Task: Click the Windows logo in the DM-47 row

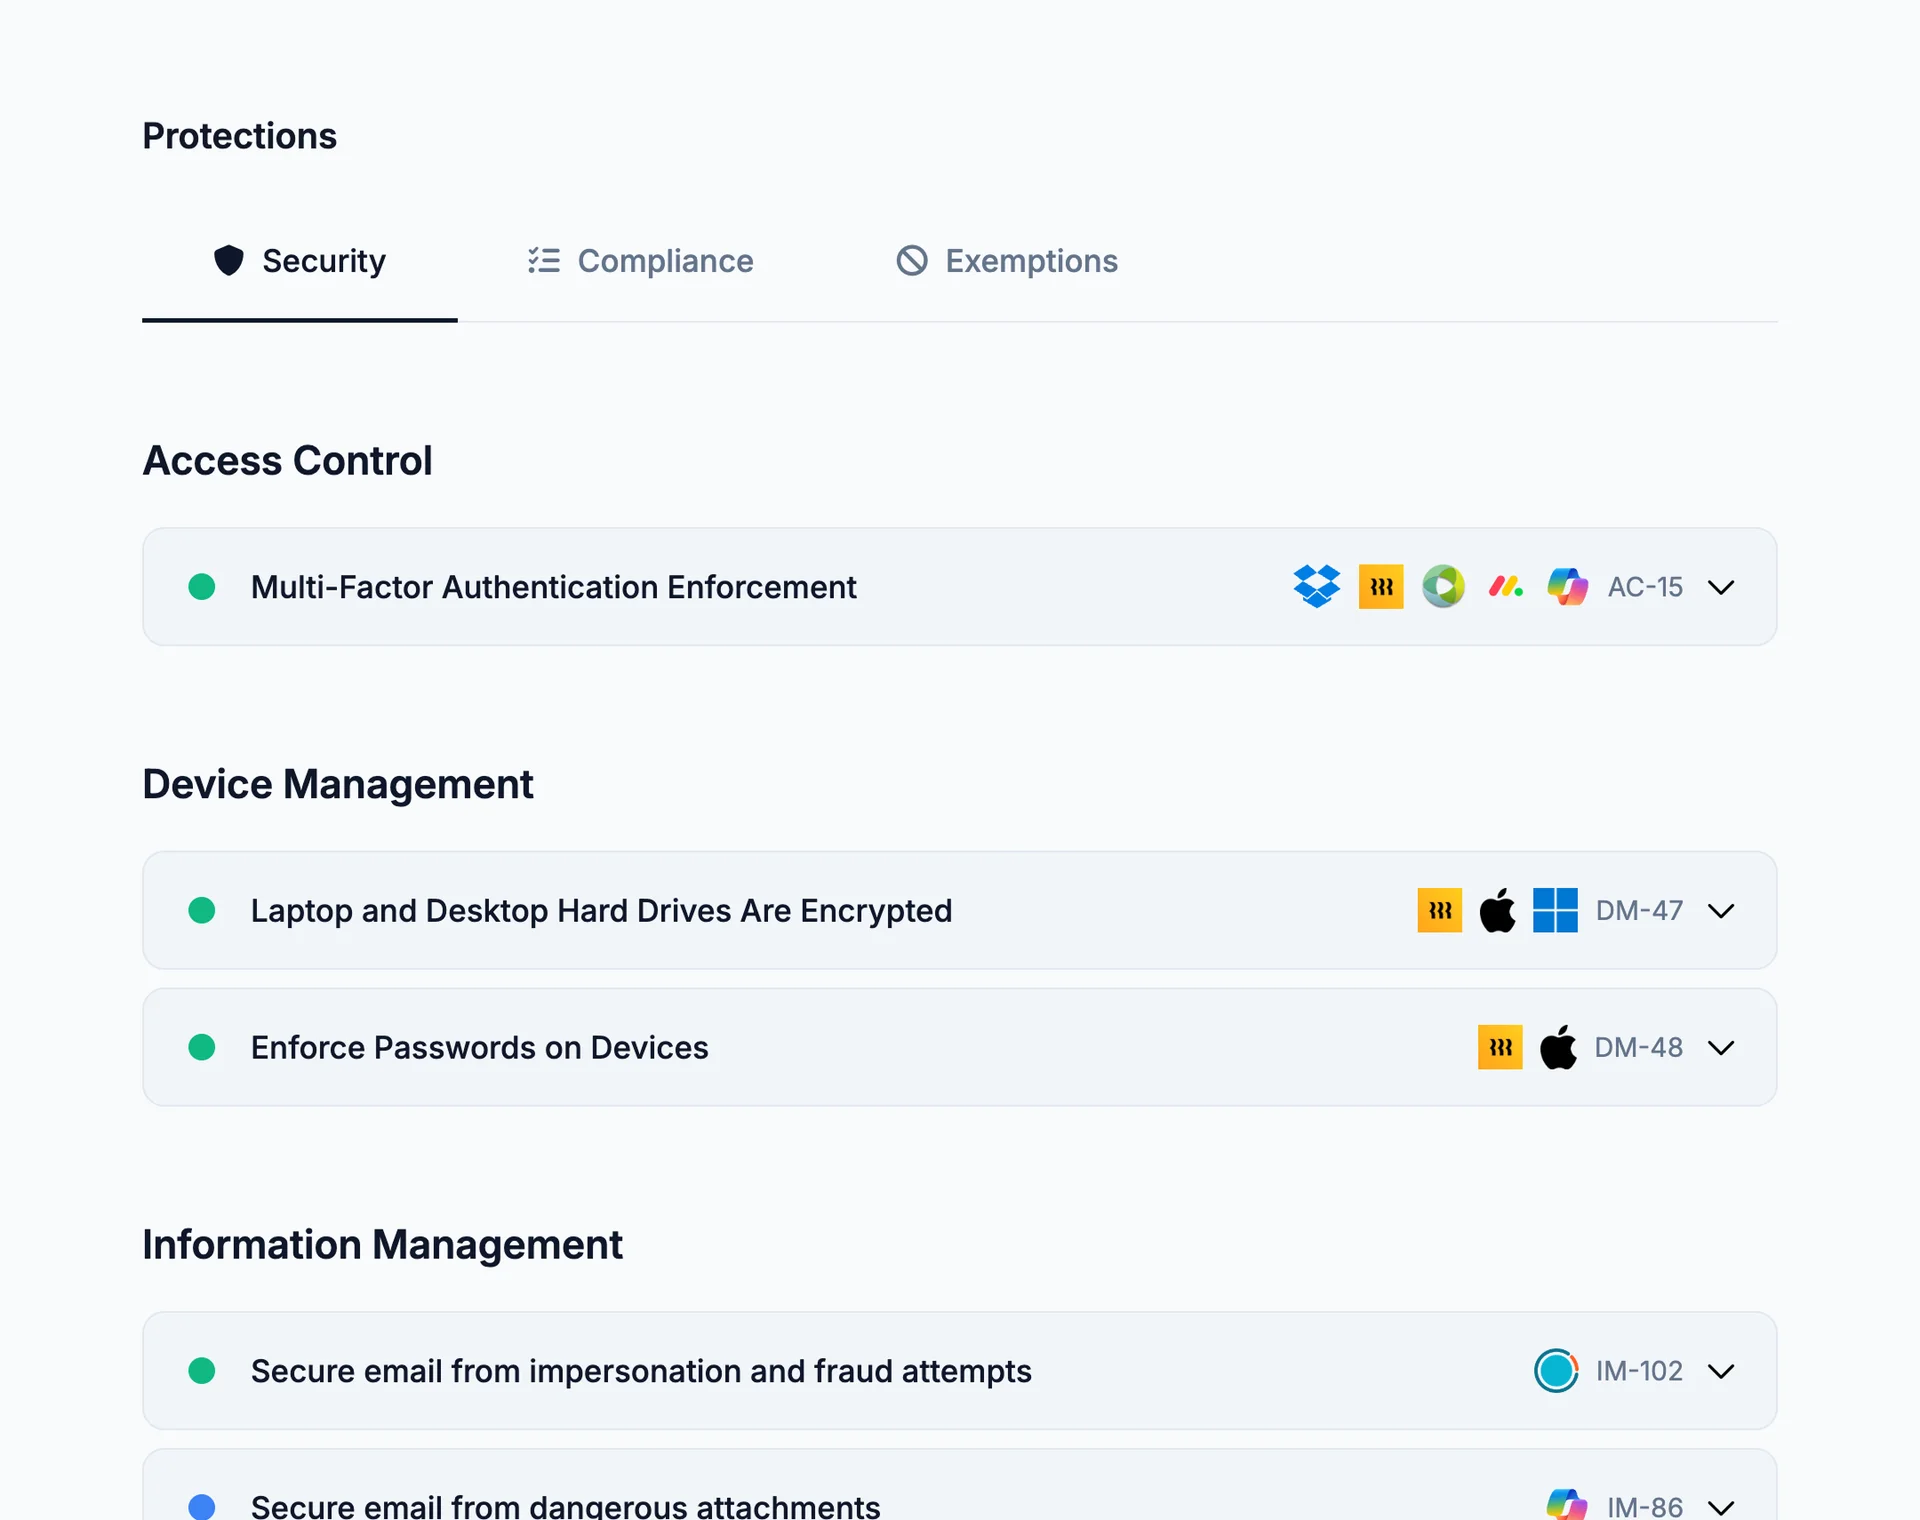Action: point(1555,910)
